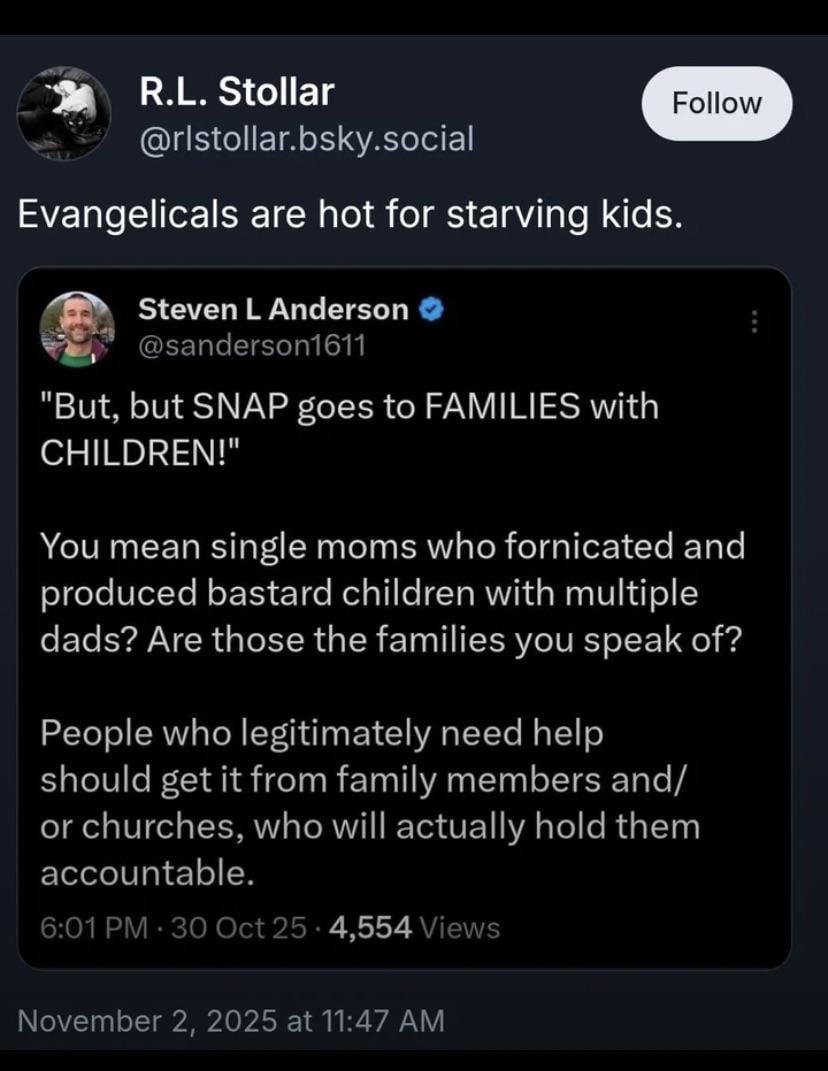Click the blue verified checkmark badge
Screen dimensions: 828x1071
coord(432,311)
